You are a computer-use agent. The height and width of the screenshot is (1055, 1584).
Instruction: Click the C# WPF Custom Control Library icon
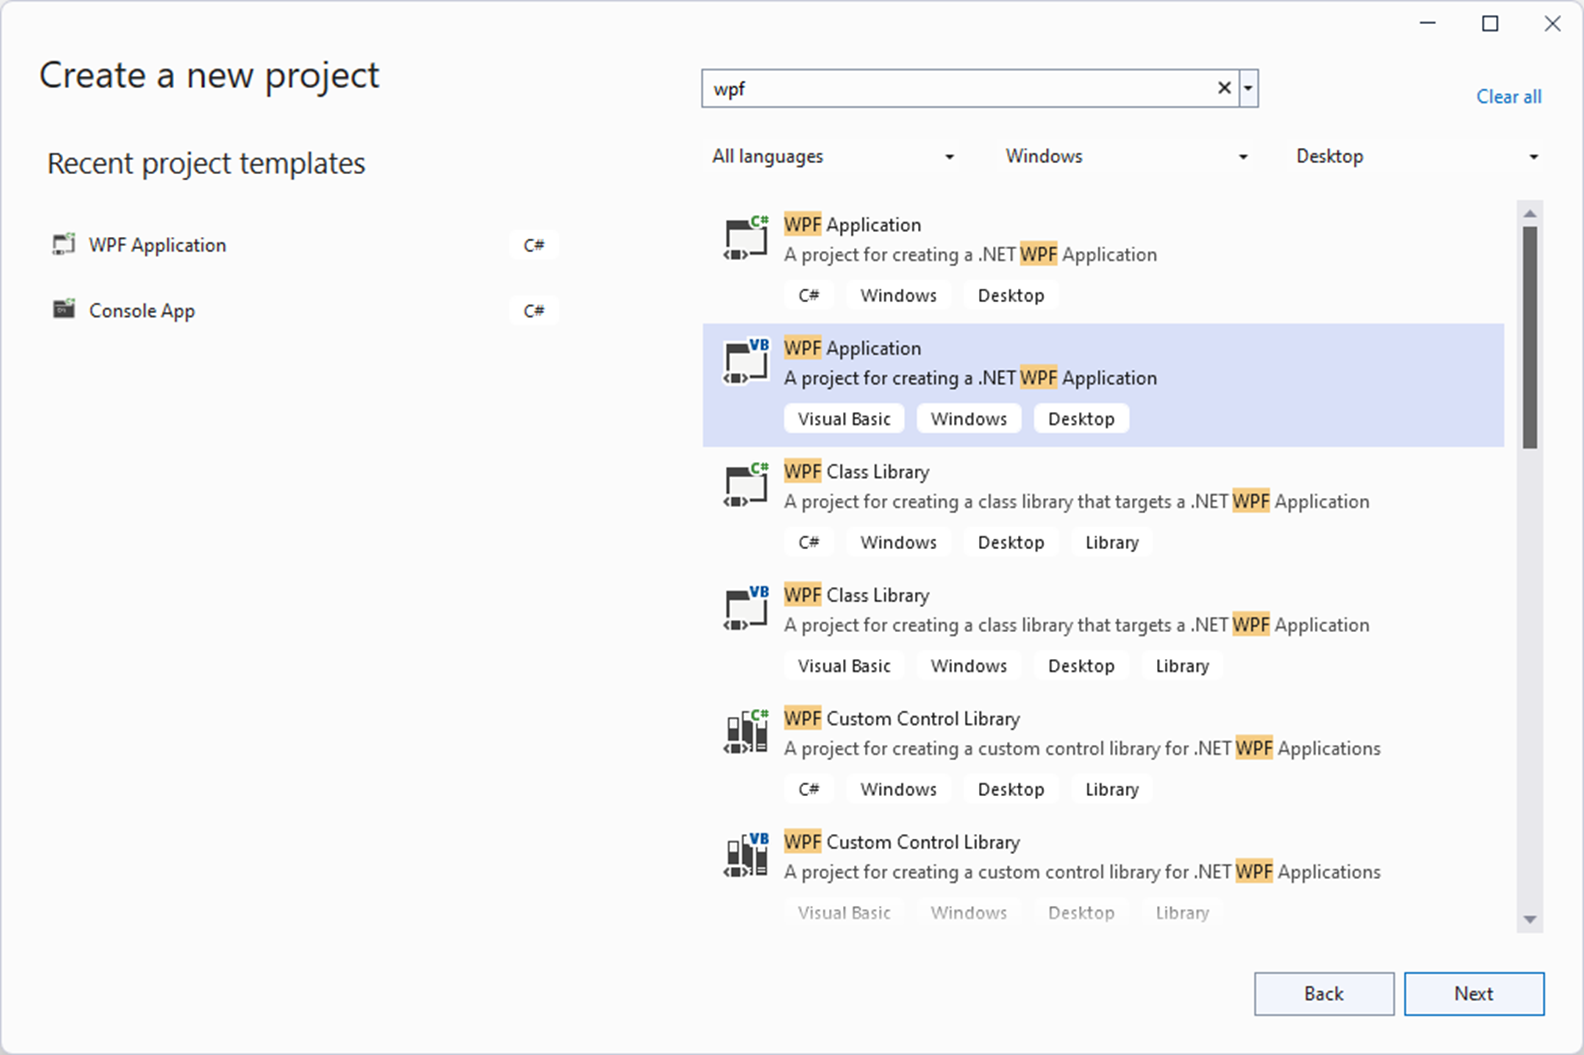(746, 732)
